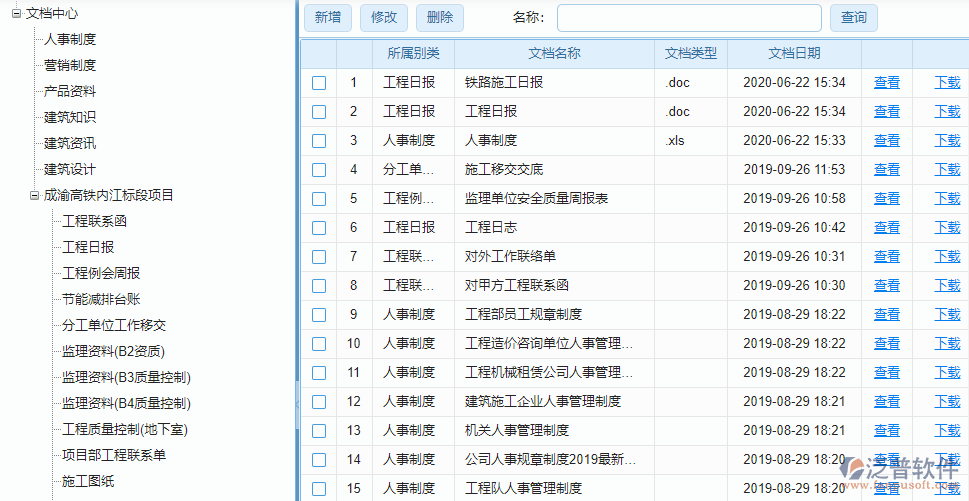The height and width of the screenshot is (501, 969).
Task: Open 监理资料(B3质量控制) tree node
Action: pyautogui.click(x=126, y=377)
